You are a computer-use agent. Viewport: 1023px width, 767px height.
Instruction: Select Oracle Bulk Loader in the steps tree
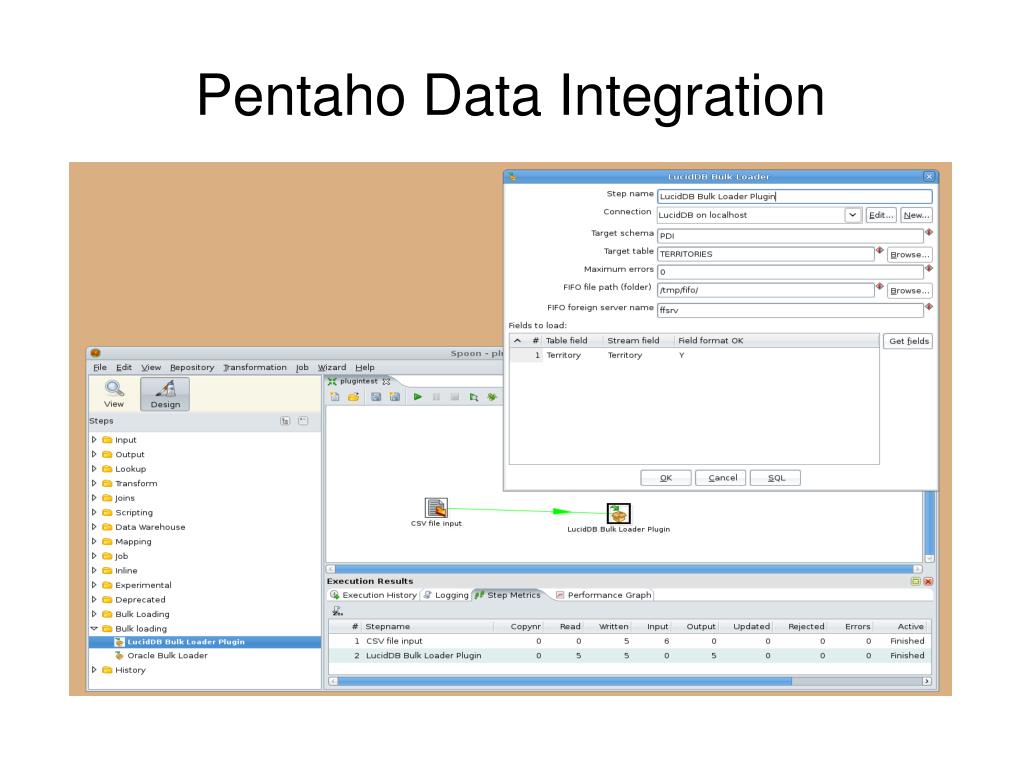(167, 655)
